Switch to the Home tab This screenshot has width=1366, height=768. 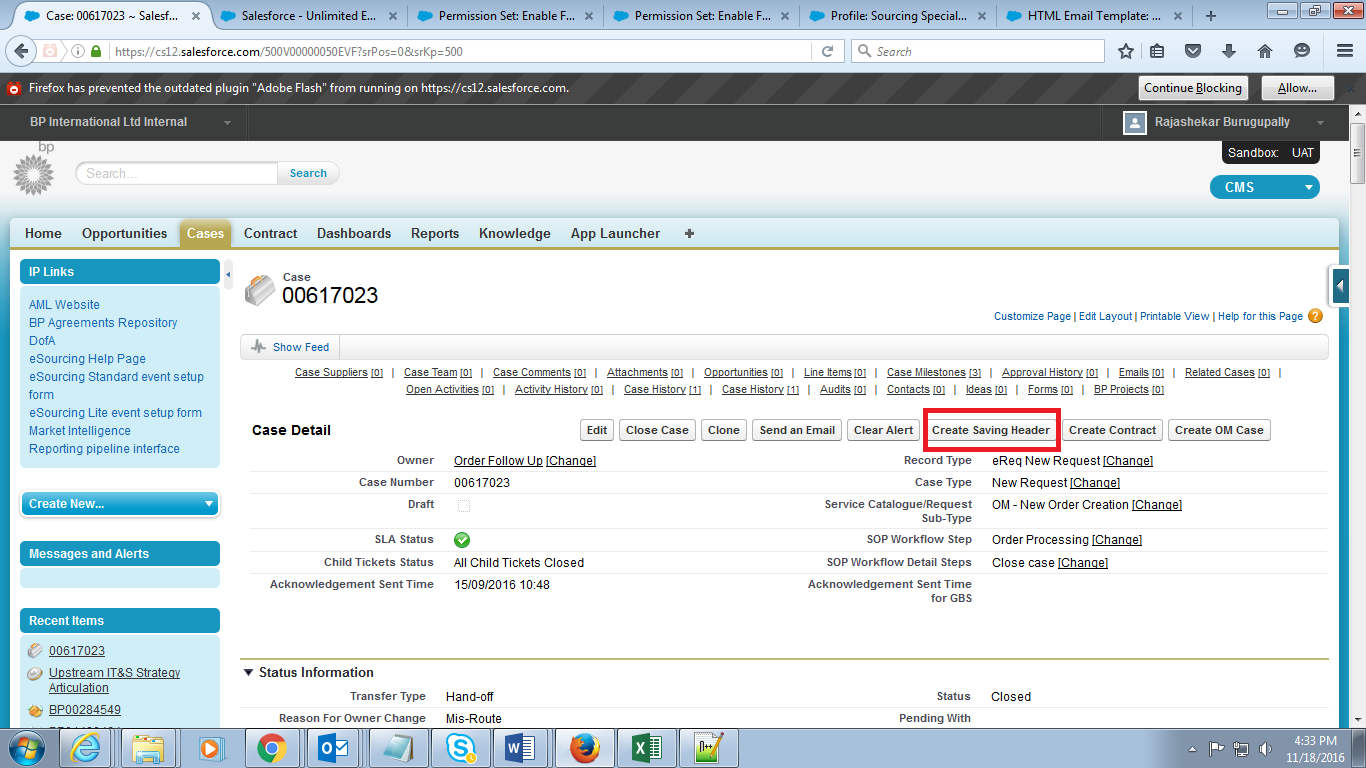(x=43, y=233)
